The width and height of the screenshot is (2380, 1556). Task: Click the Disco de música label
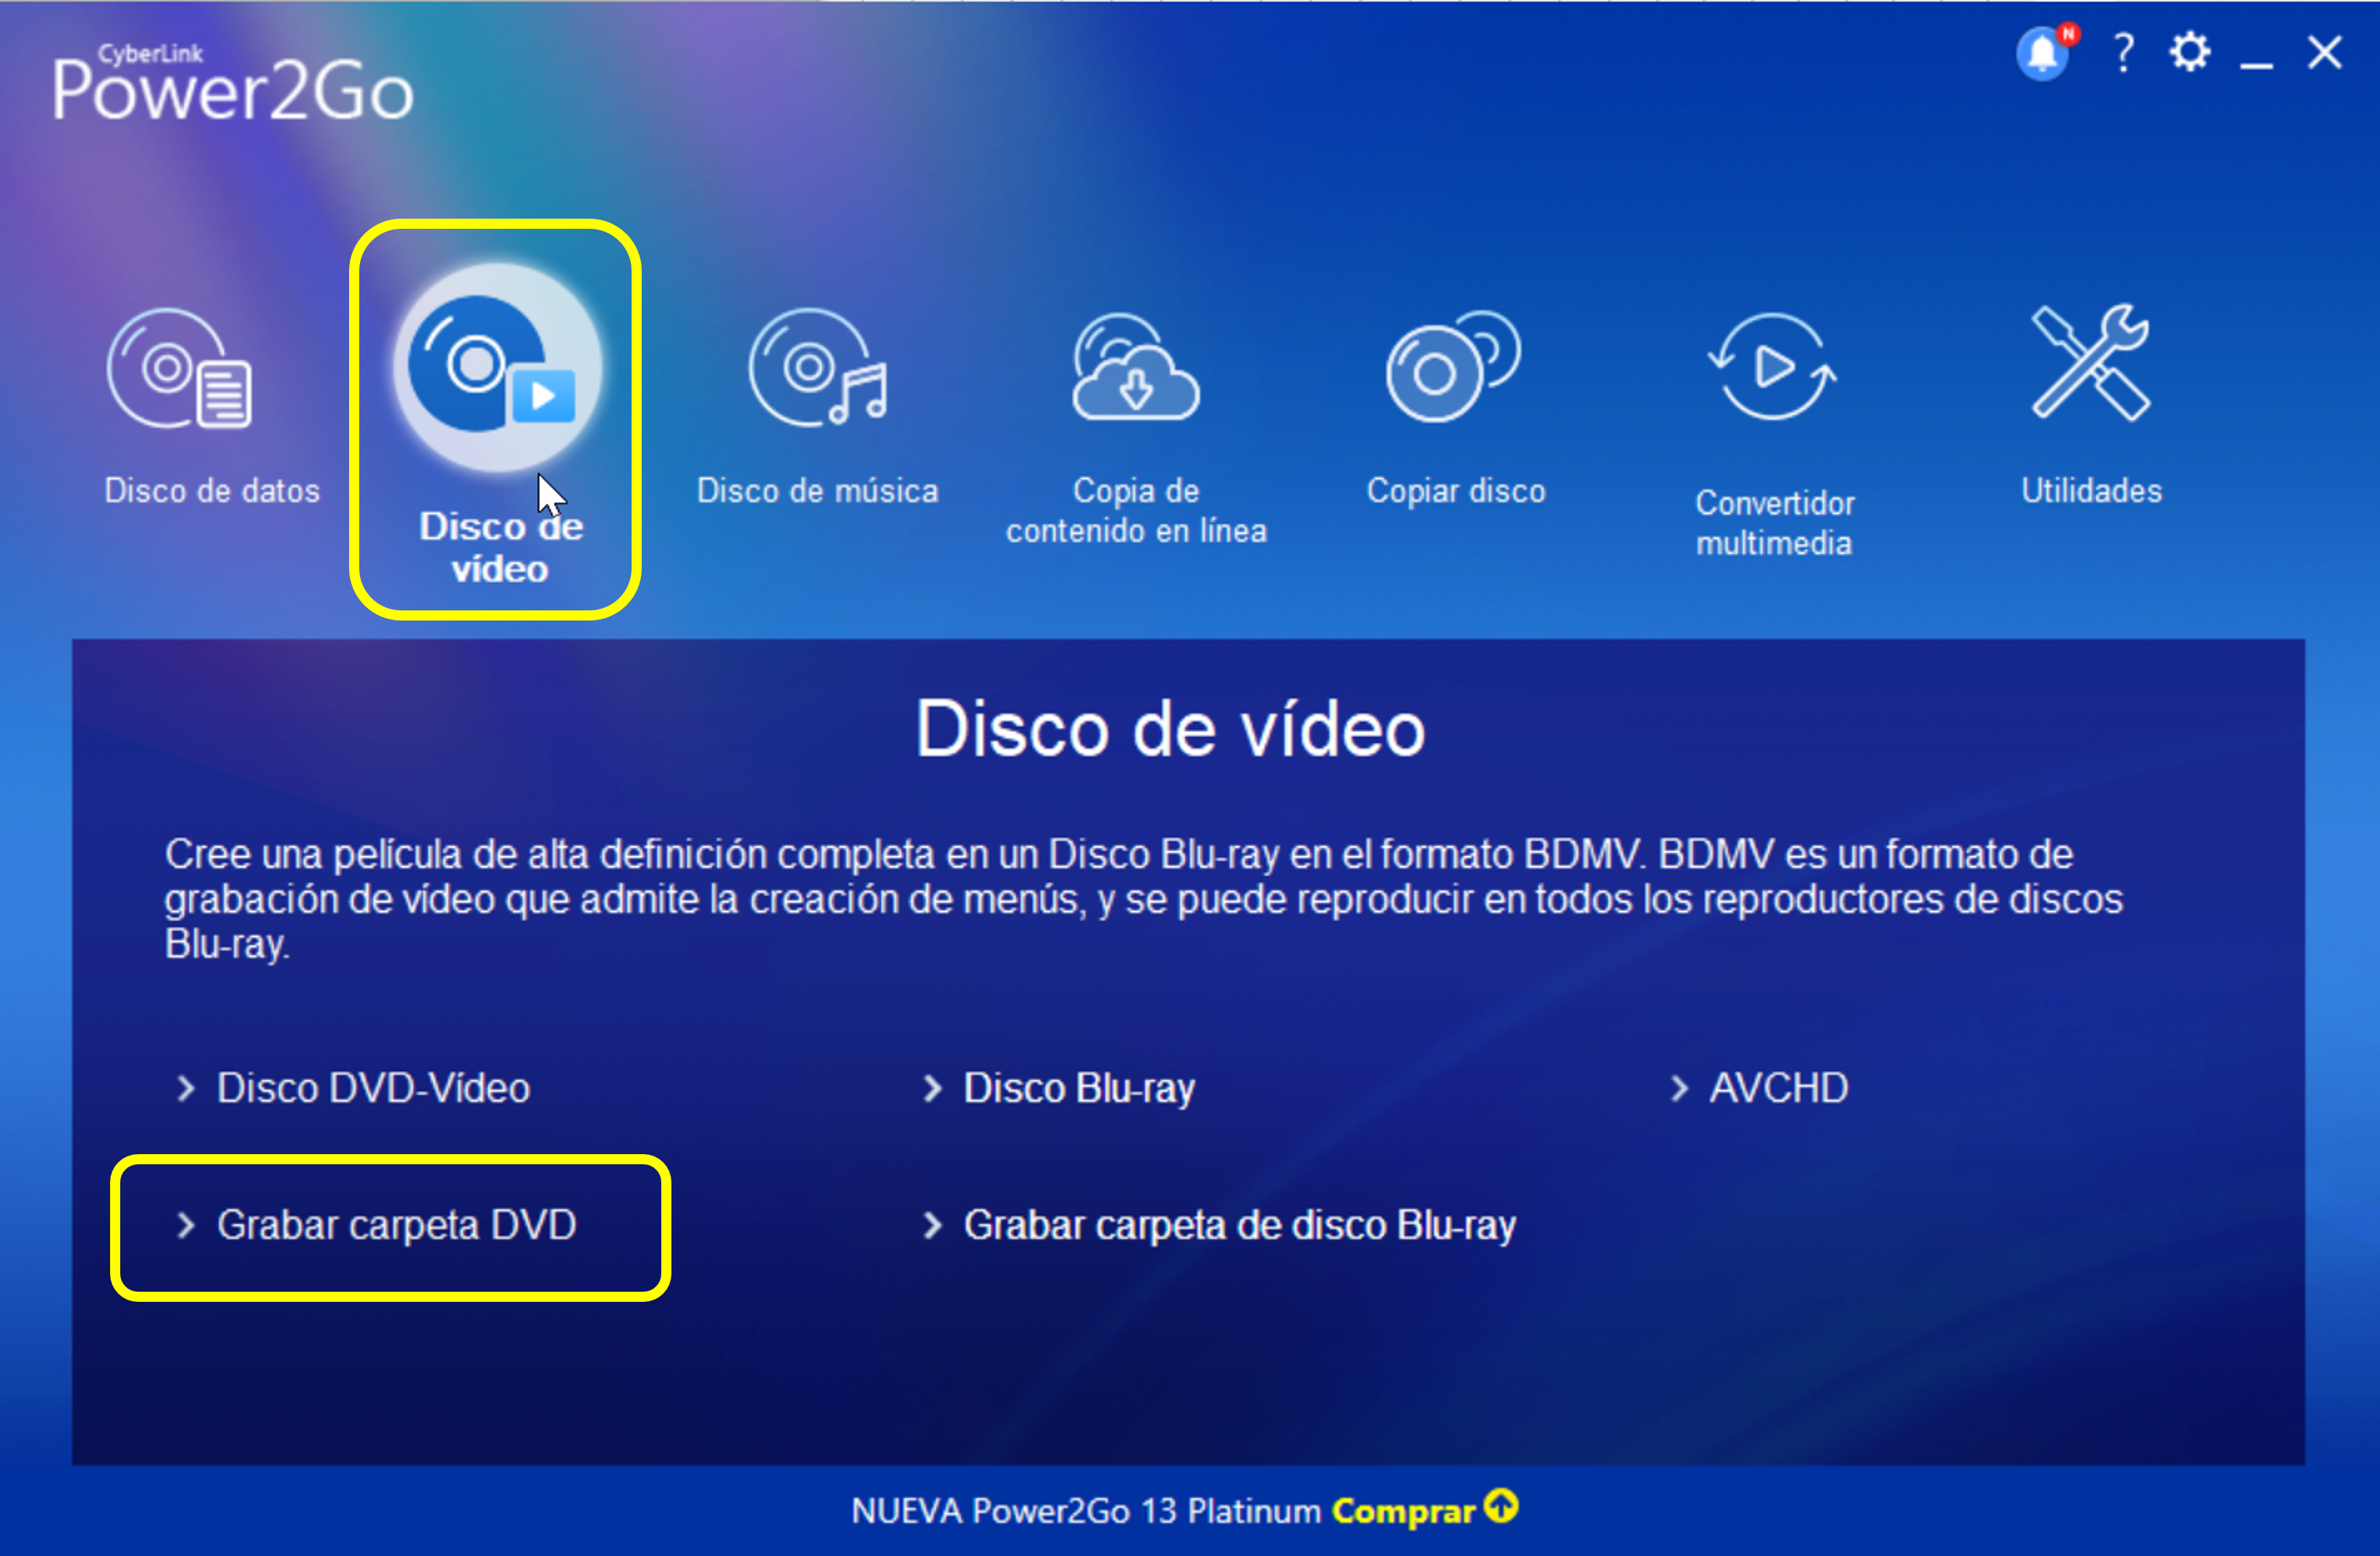pos(818,491)
